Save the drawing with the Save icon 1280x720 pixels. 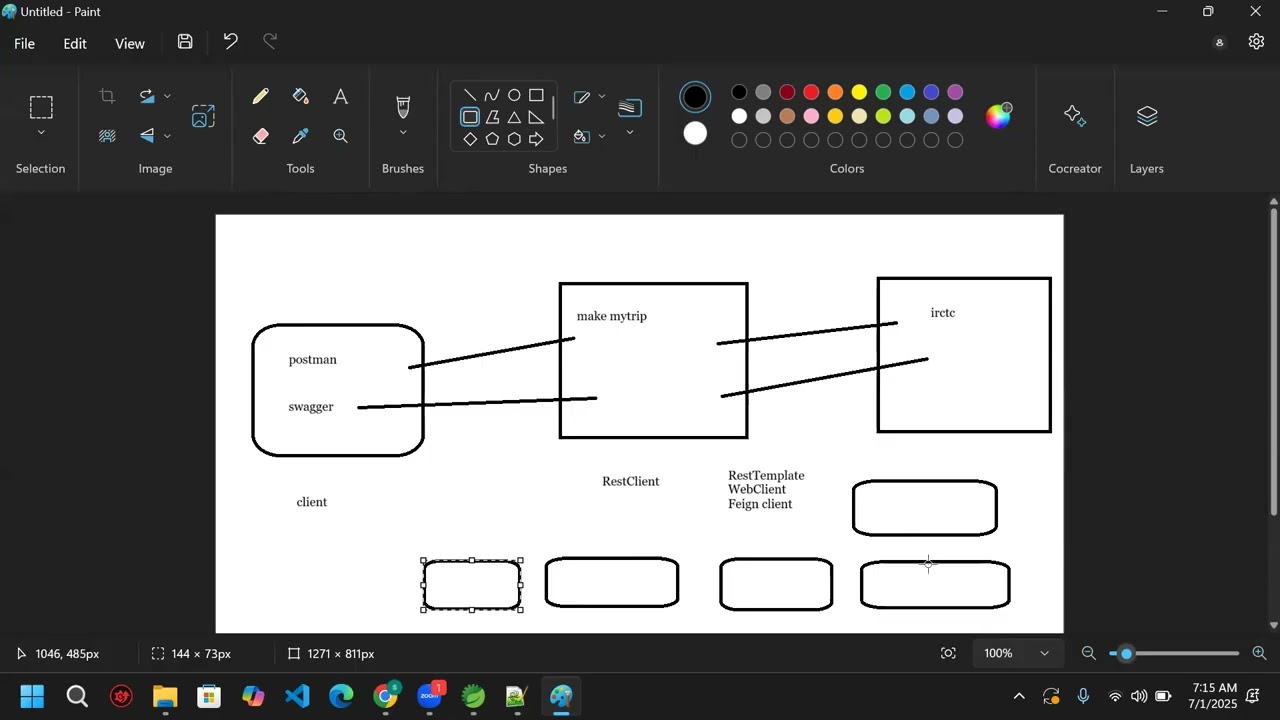pyautogui.click(x=185, y=42)
